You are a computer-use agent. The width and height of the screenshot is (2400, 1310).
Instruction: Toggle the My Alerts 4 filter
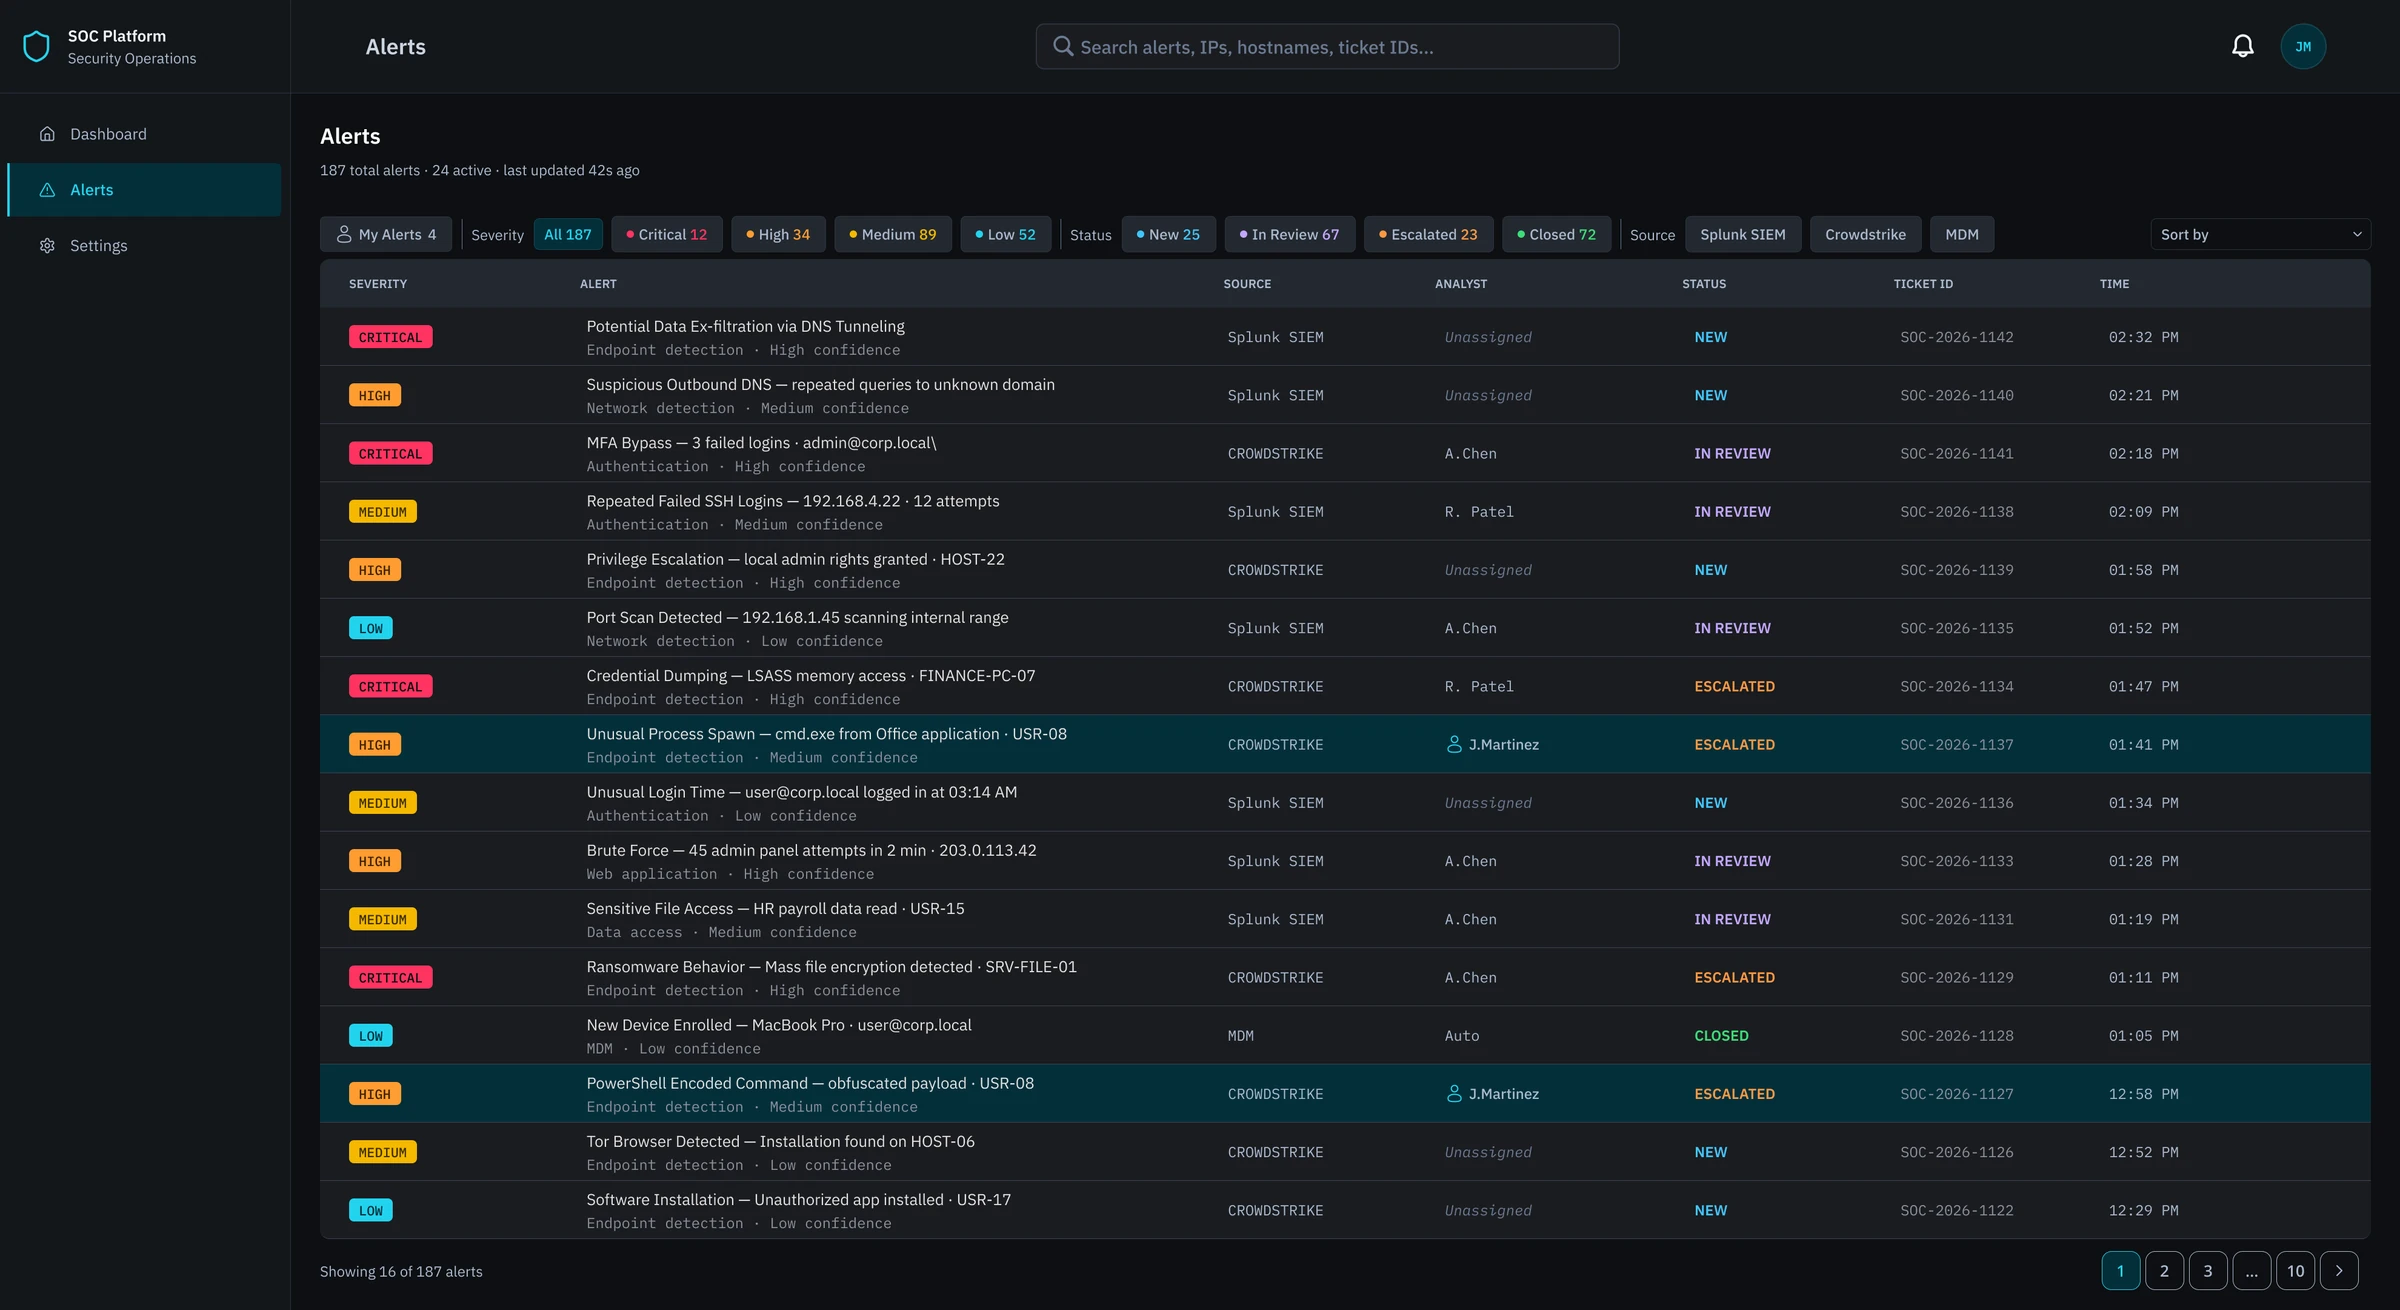tap(386, 234)
